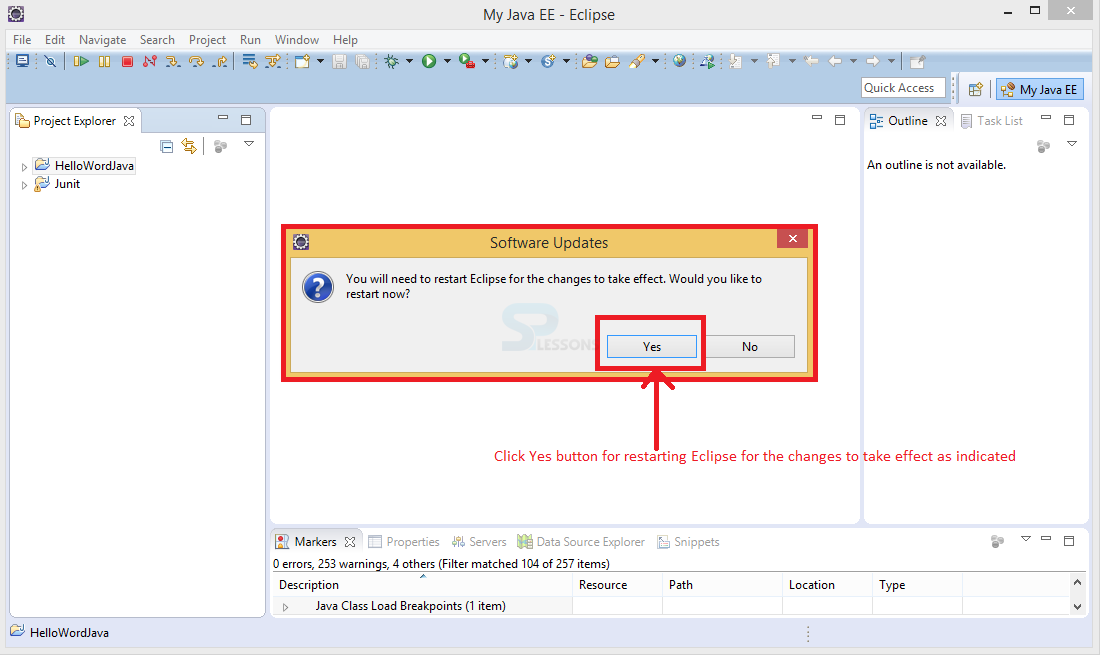The height and width of the screenshot is (655, 1100).
Task: Click the Open Perspective icon
Action: 975,89
